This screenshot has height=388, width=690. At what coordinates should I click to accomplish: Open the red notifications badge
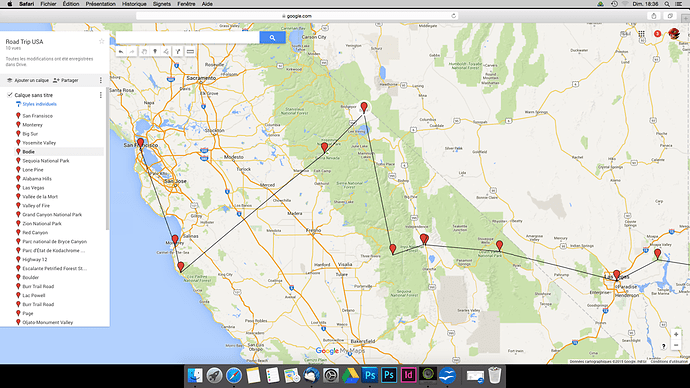657,34
